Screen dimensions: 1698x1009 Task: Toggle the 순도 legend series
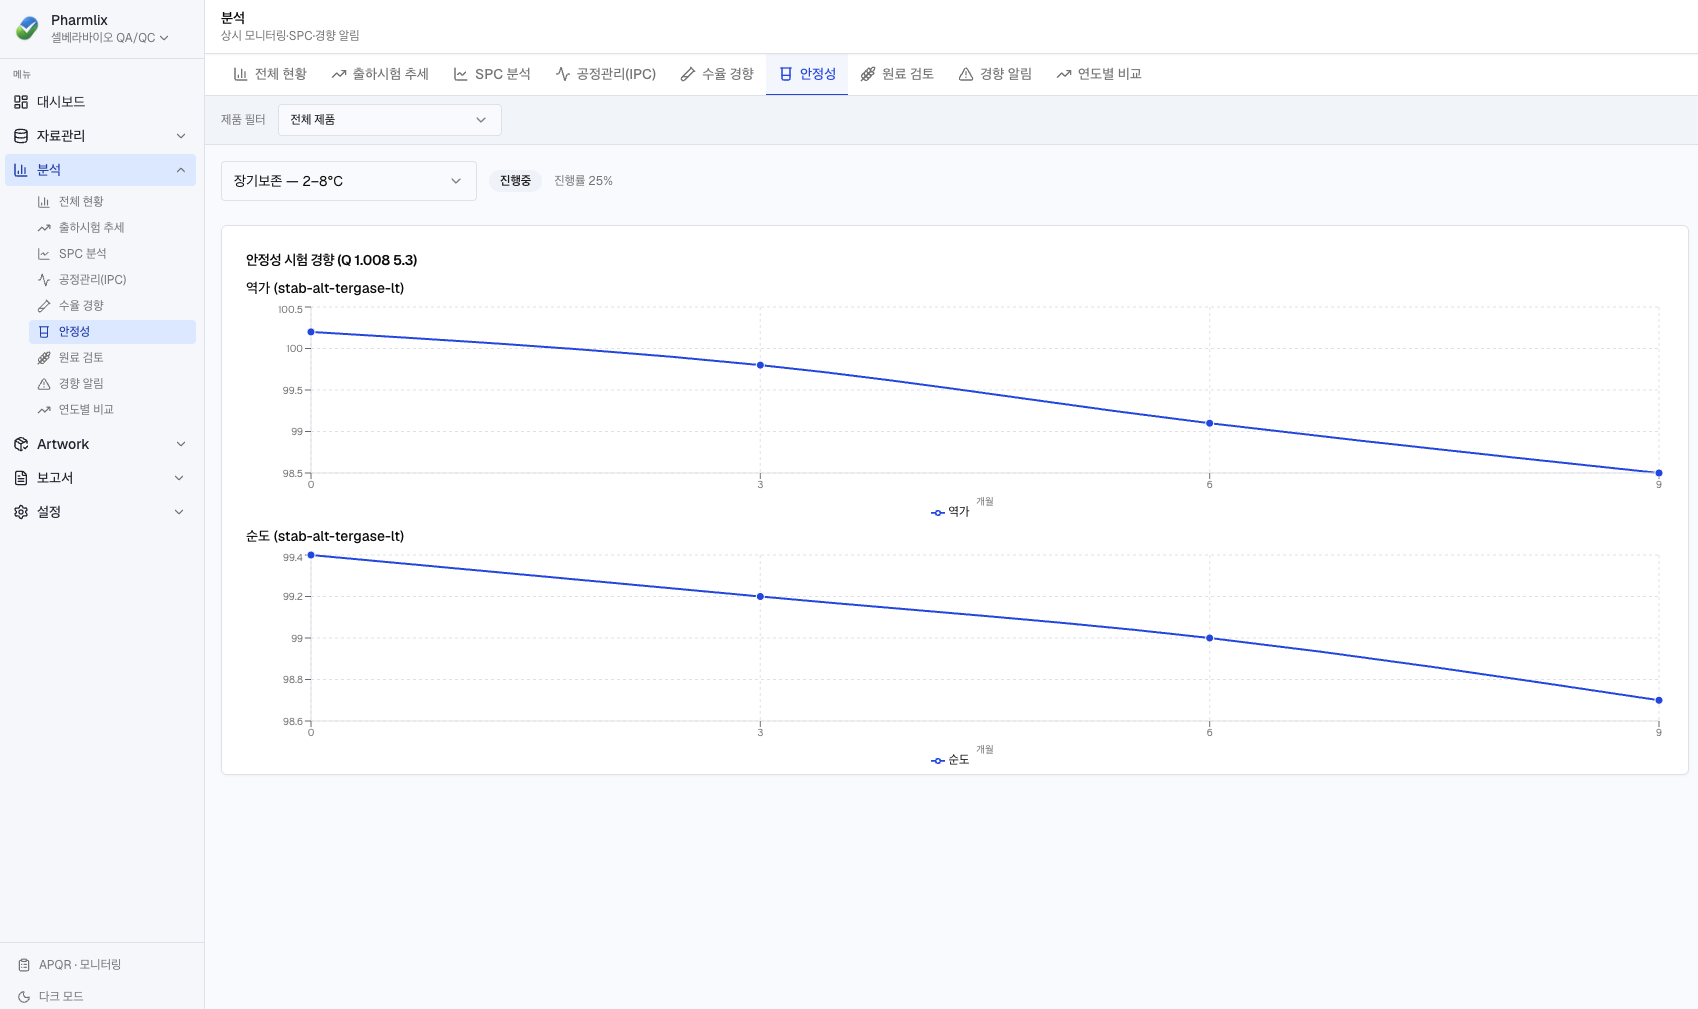tap(950, 760)
